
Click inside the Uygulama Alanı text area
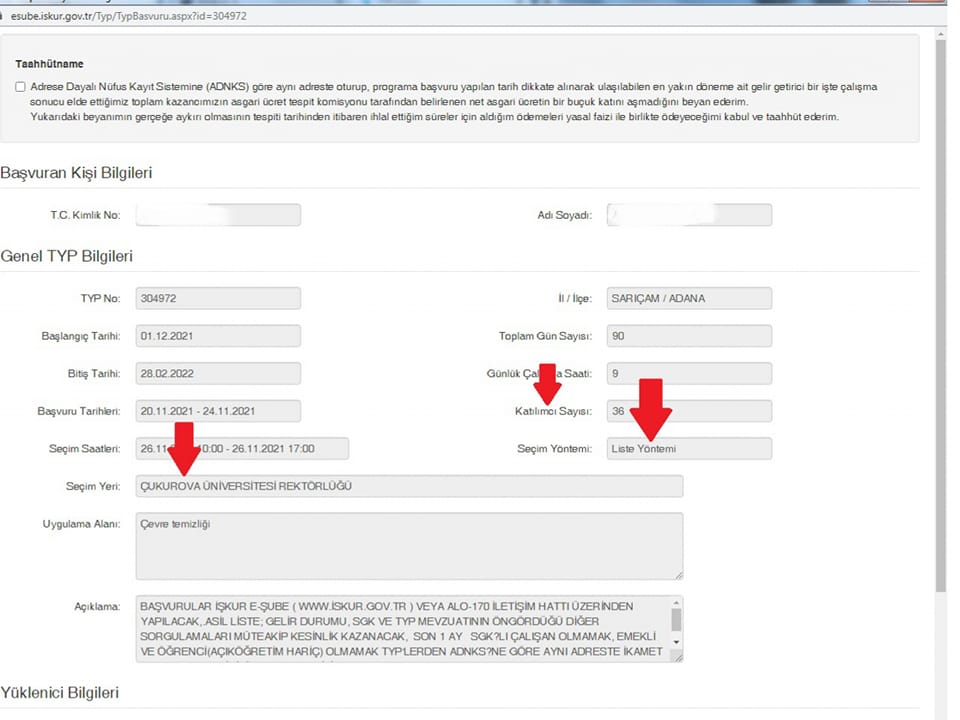click(x=409, y=546)
